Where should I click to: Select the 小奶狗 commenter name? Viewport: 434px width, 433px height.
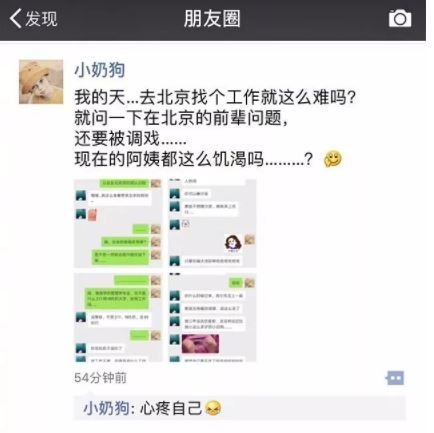(106, 408)
